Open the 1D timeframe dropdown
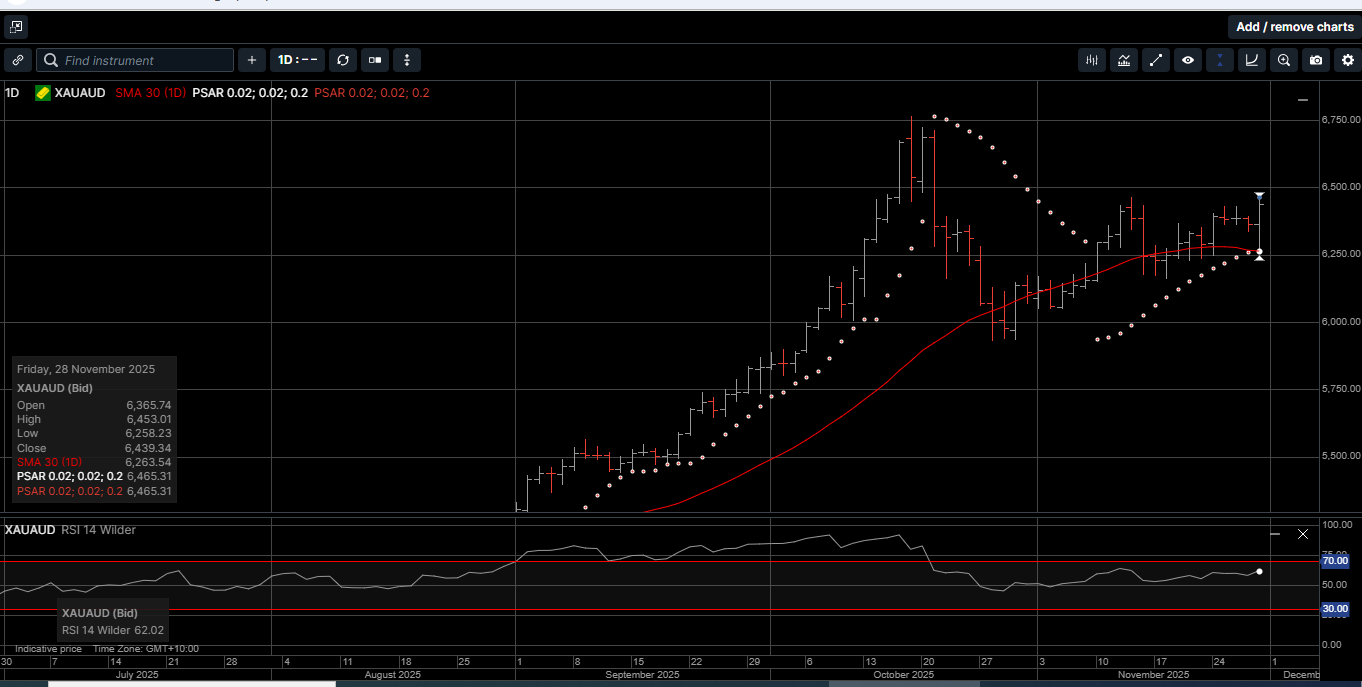1362x687 pixels. click(297, 60)
